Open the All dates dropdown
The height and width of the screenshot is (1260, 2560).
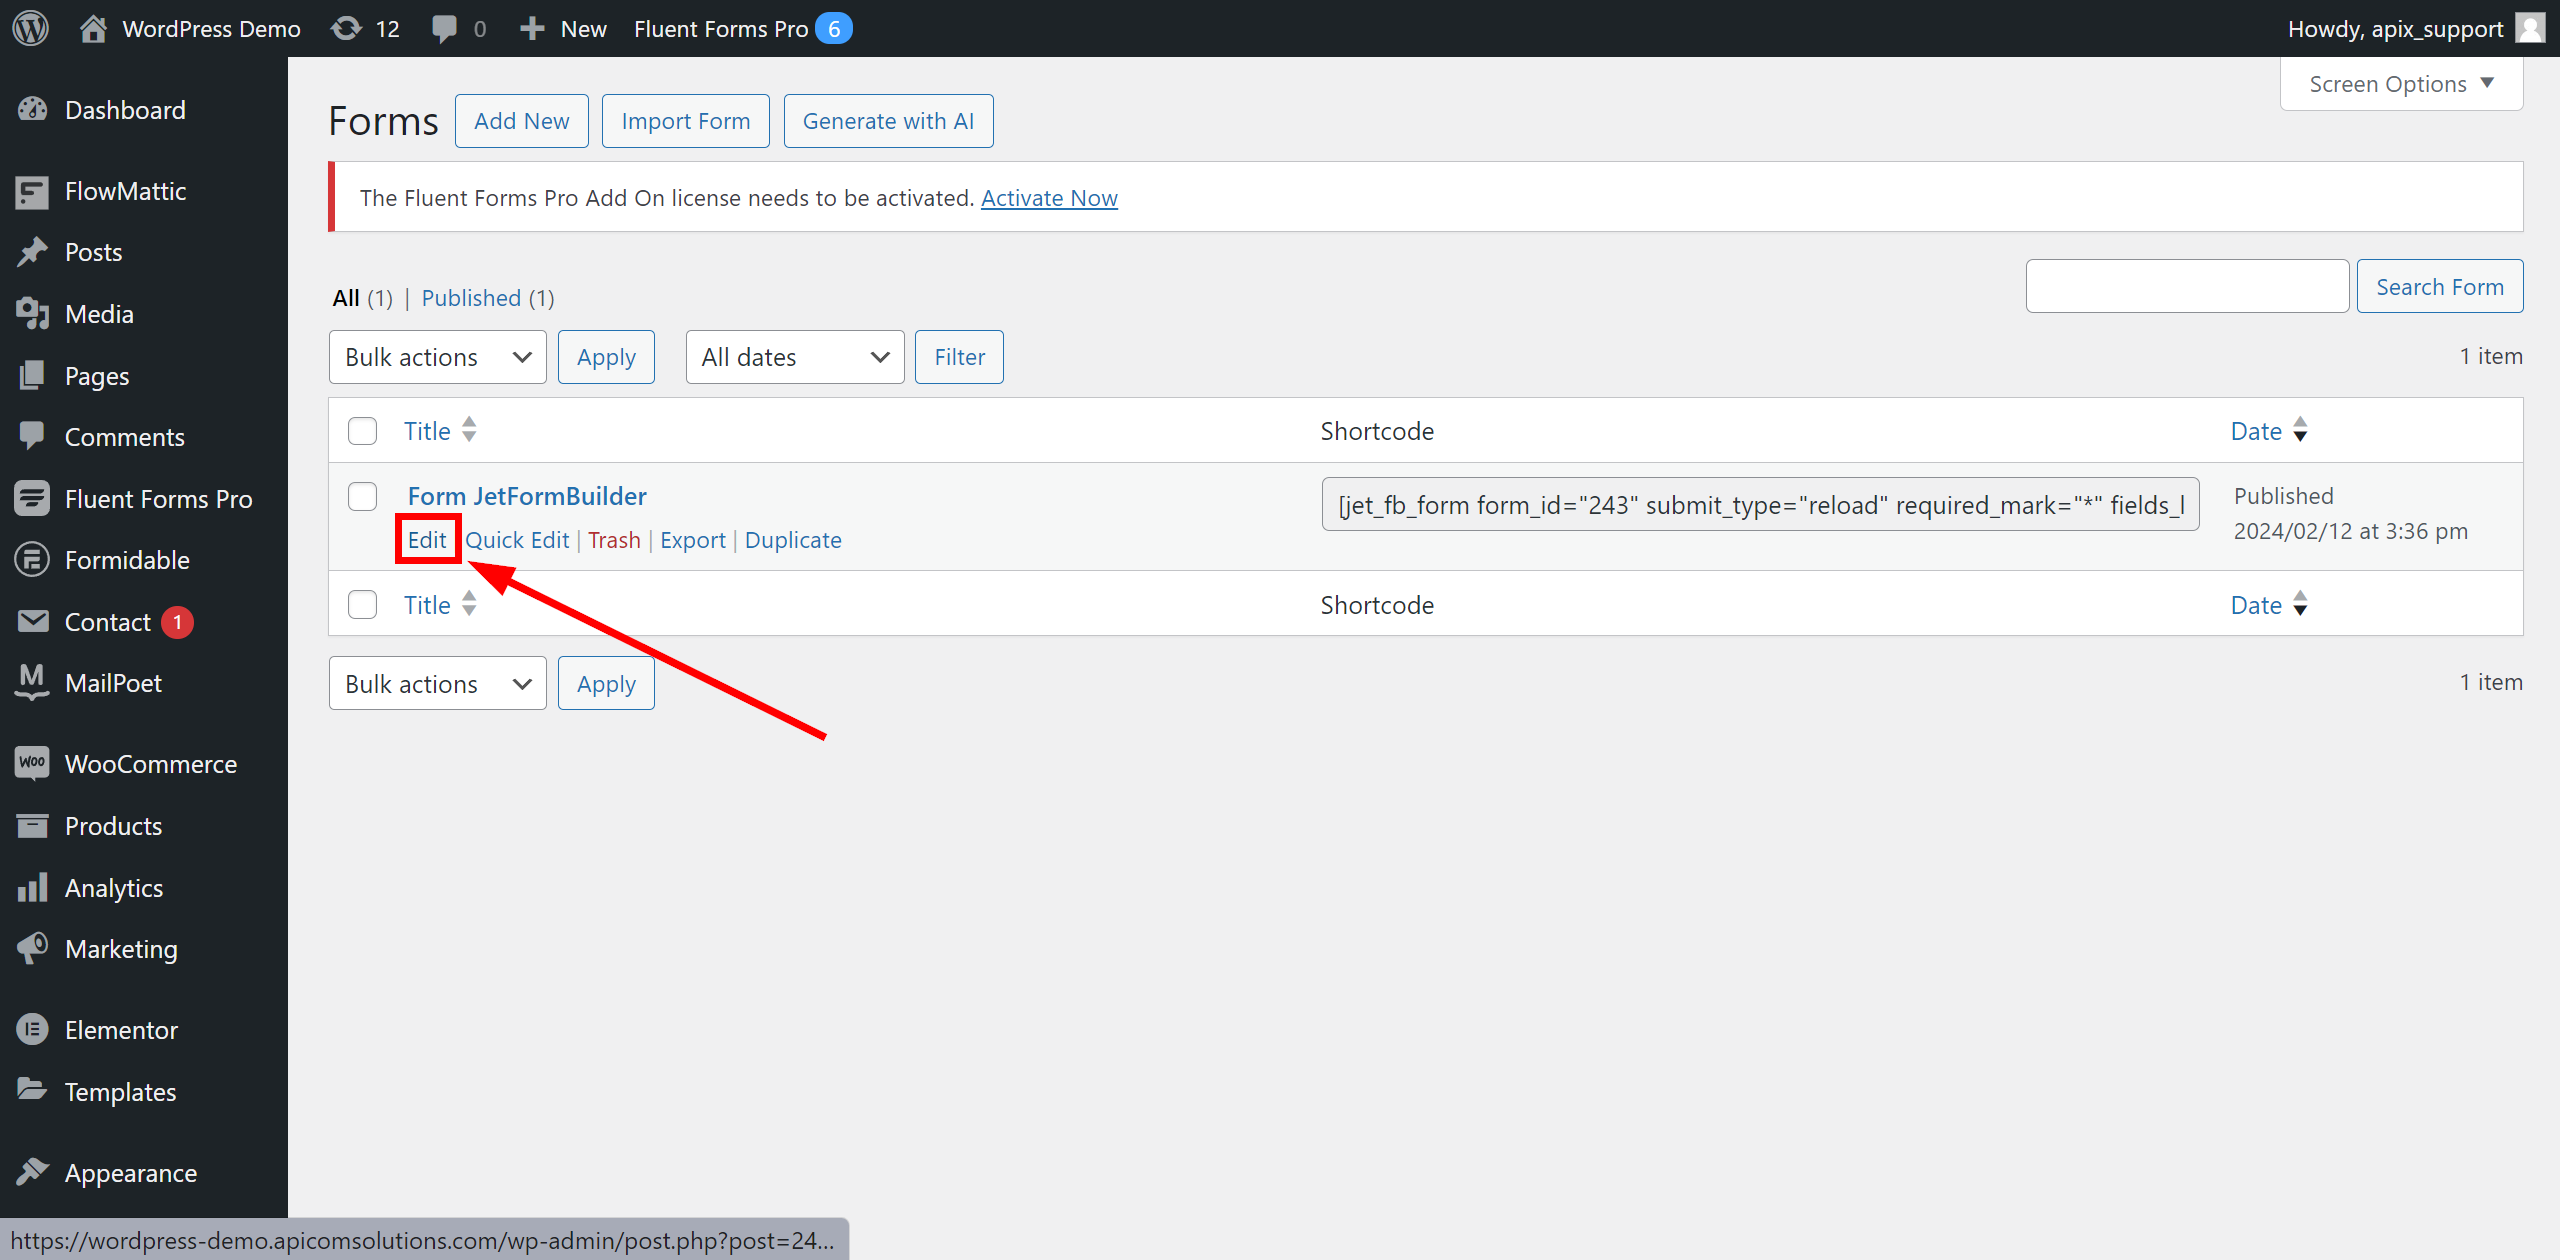pyautogui.click(x=794, y=357)
